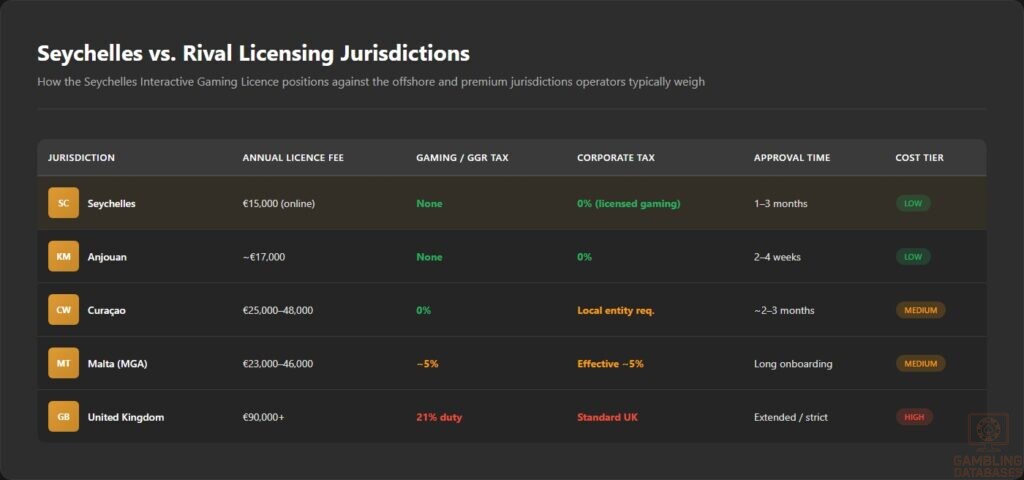Select the LOW cost tier badge for Anjouan
This screenshot has width=1024, height=480.
click(913, 257)
